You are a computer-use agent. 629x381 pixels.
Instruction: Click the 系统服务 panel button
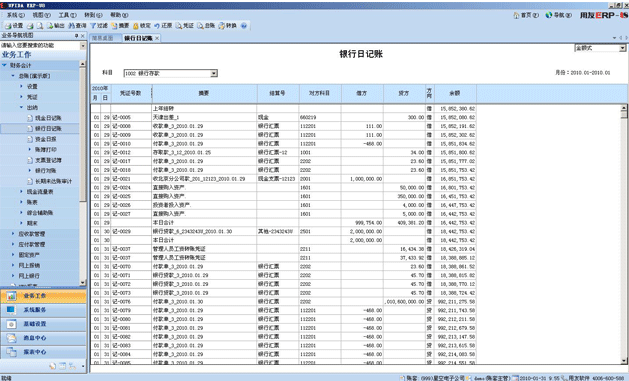pos(43,310)
